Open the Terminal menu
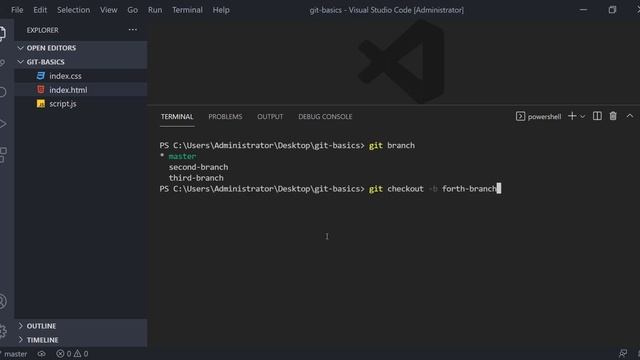Image resolution: width=640 pixels, height=360 pixels. (x=187, y=10)
